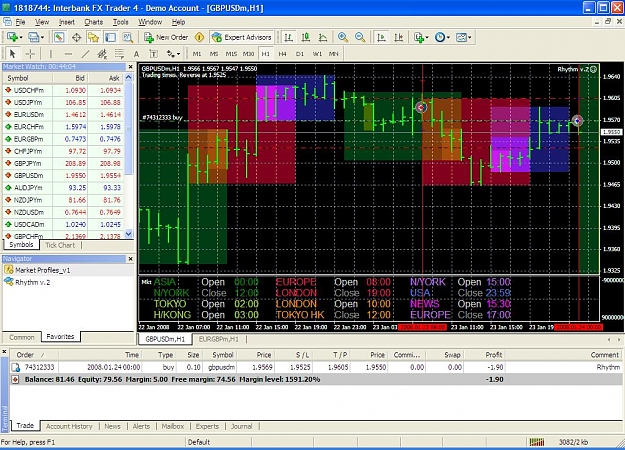
Task: Select the Vertical Line tool
Action: pyautogui.click(x=51, y=53)
